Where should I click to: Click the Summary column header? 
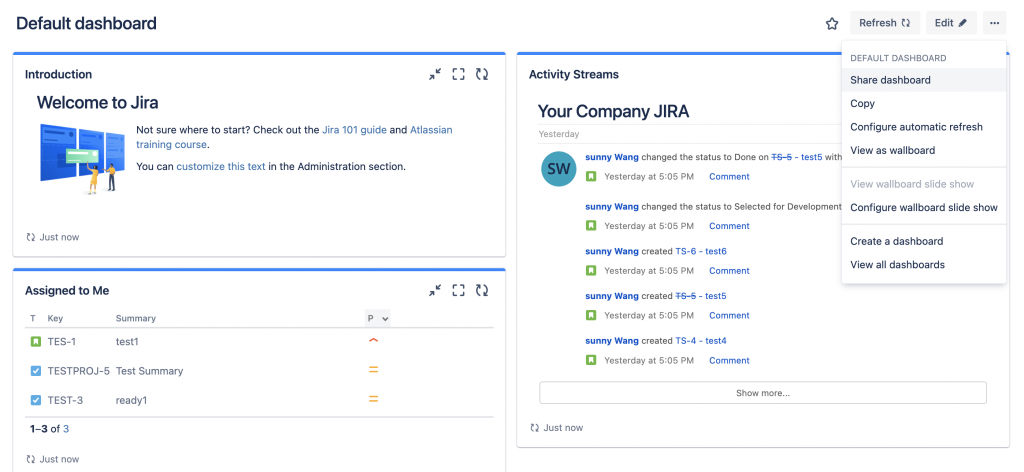pyautogui.click(x=136, y=319)
